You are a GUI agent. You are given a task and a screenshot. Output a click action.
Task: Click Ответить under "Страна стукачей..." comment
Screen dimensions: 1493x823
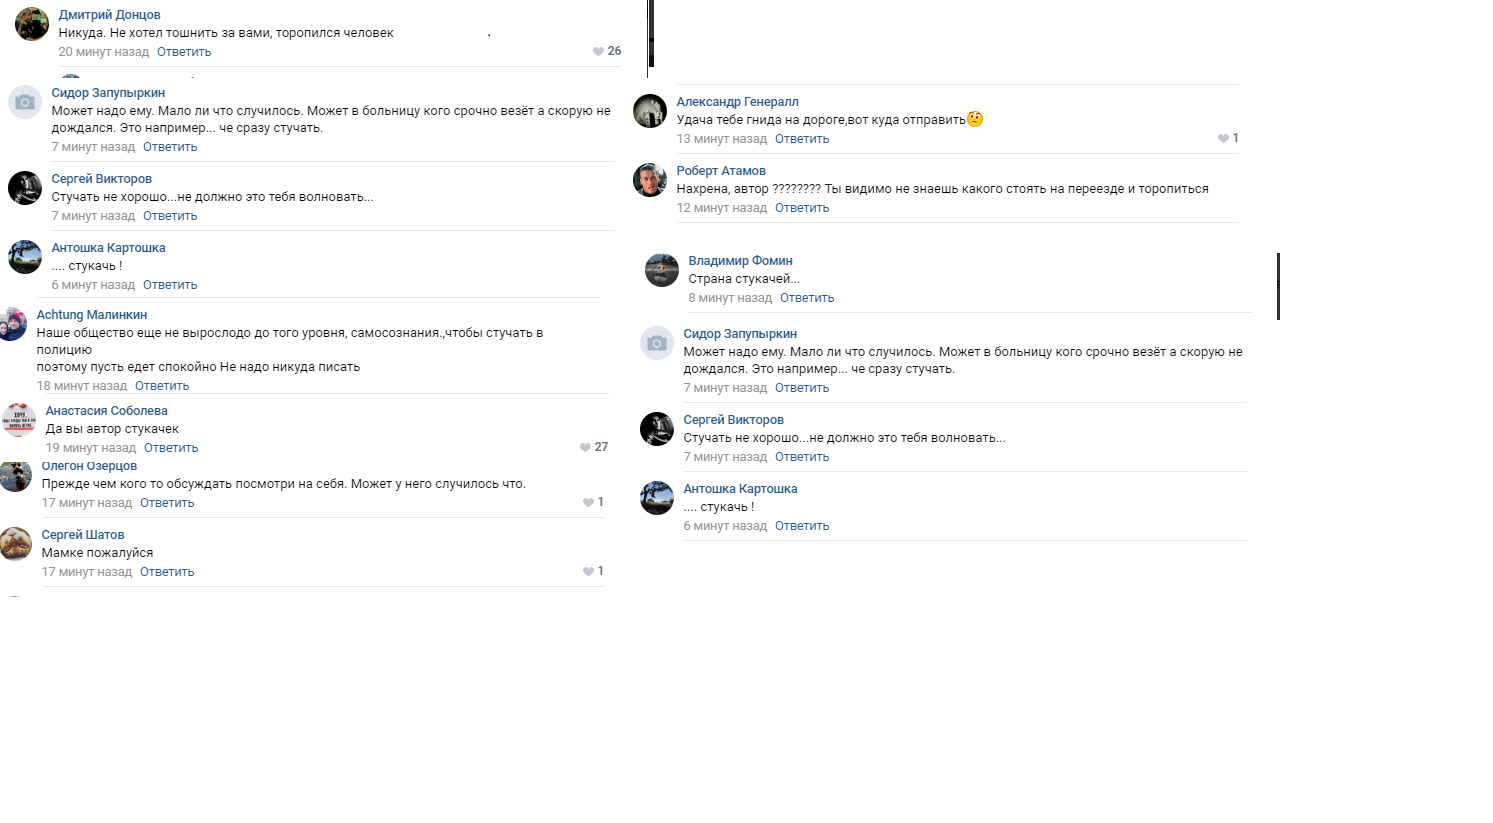coord(807,298)
